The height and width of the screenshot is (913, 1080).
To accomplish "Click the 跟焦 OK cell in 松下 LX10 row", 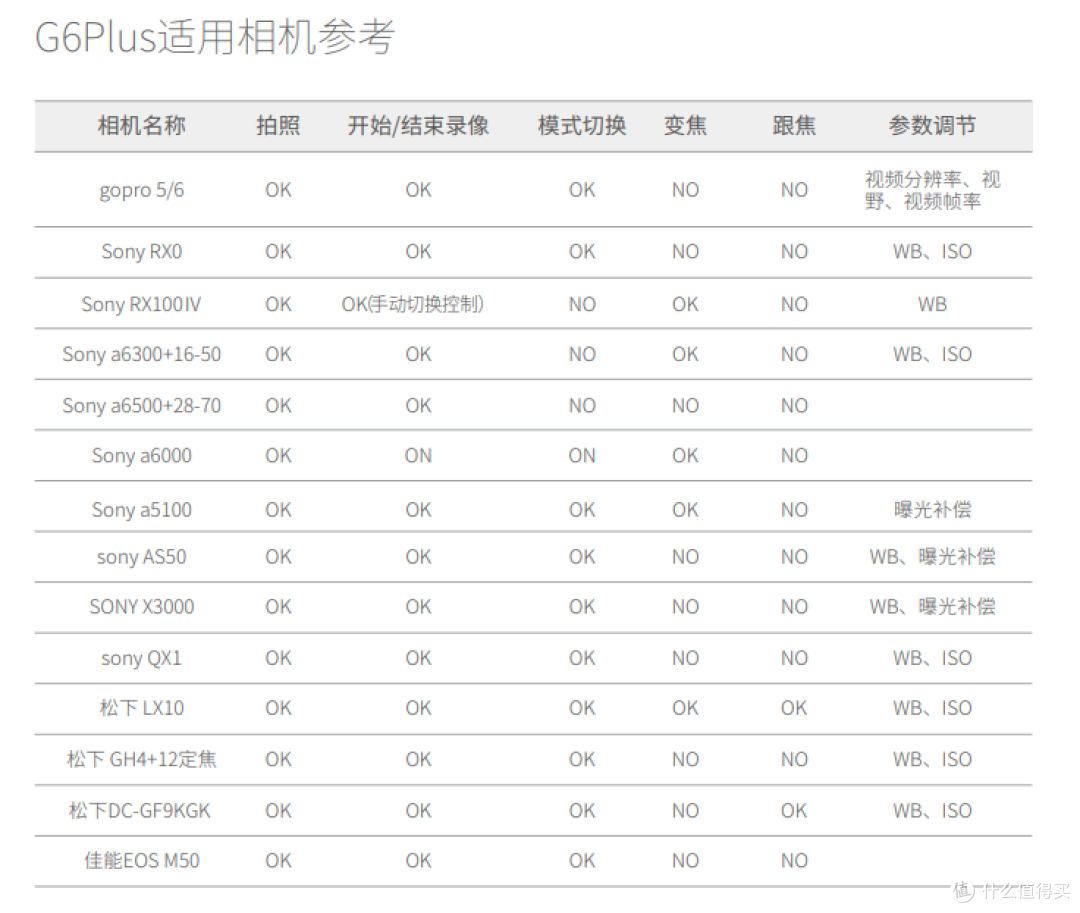I will [794, 709].
